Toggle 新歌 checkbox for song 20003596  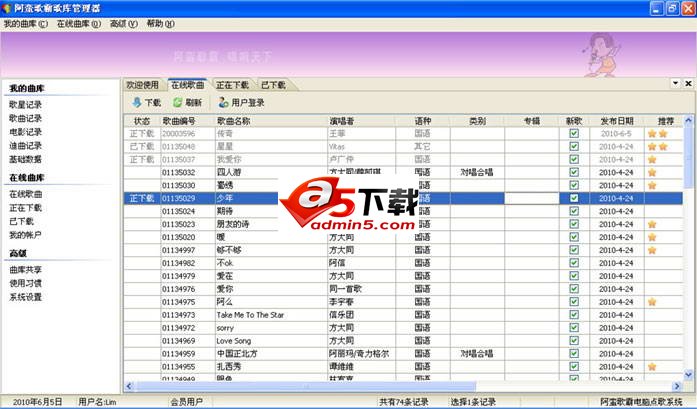tap(574, 133)
